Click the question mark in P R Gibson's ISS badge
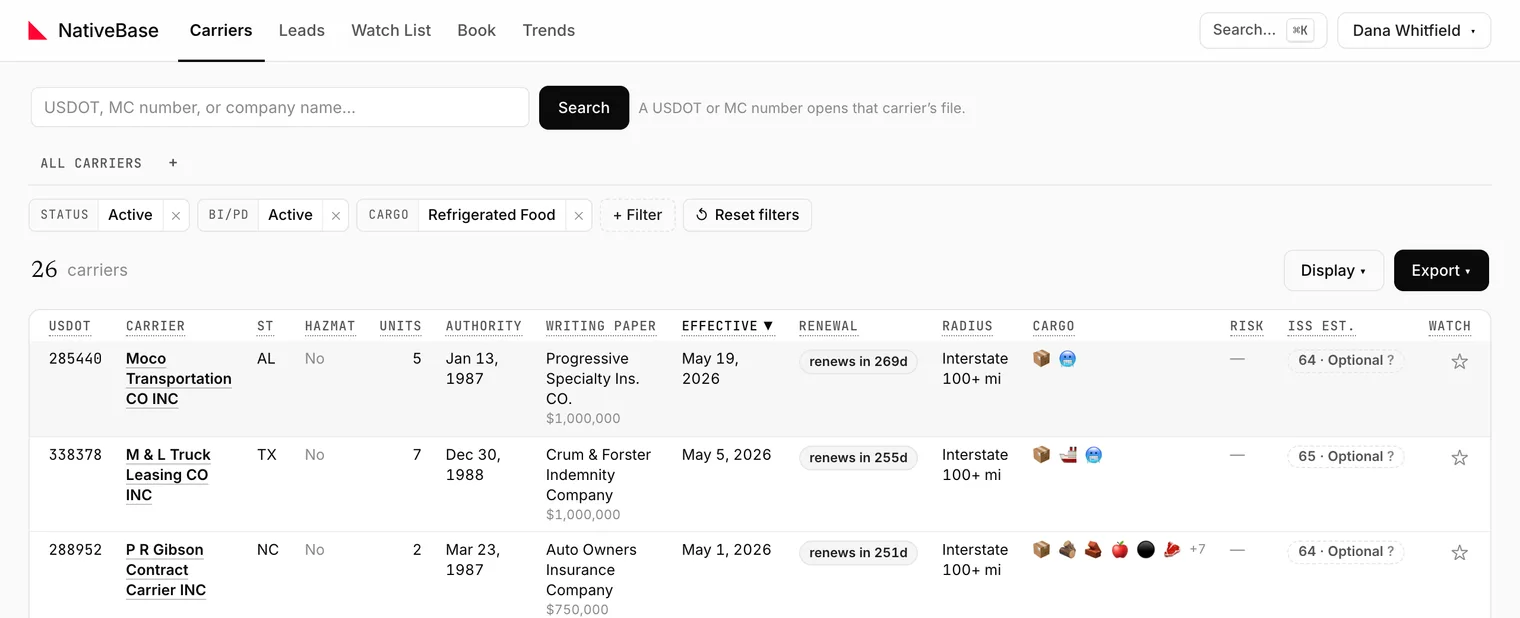This screenshot has height=618, width=1520. (1390, 552)
